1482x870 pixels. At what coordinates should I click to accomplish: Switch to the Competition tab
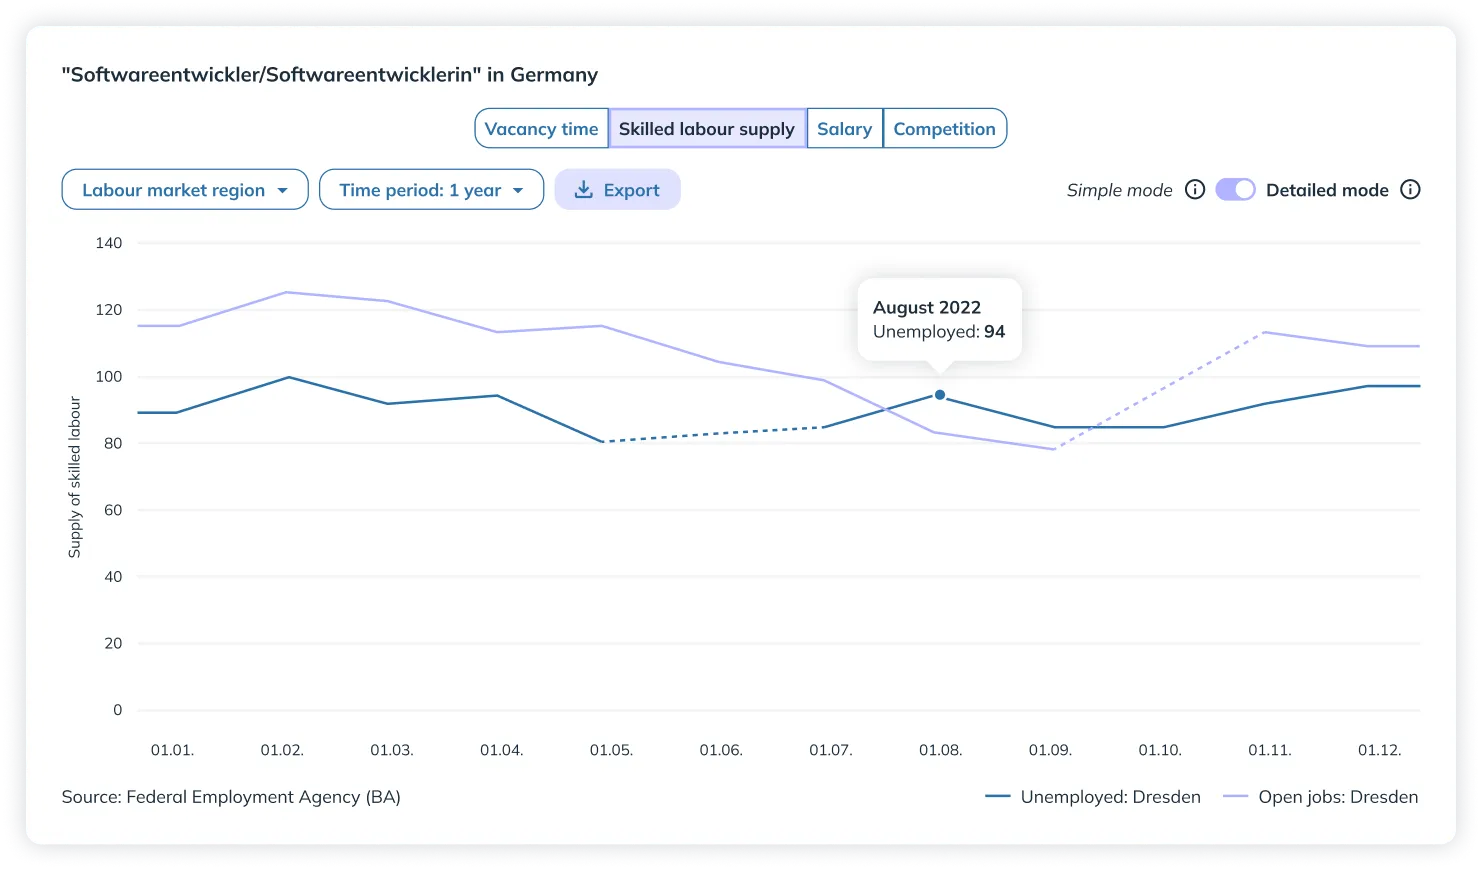(x=944, y=129)
